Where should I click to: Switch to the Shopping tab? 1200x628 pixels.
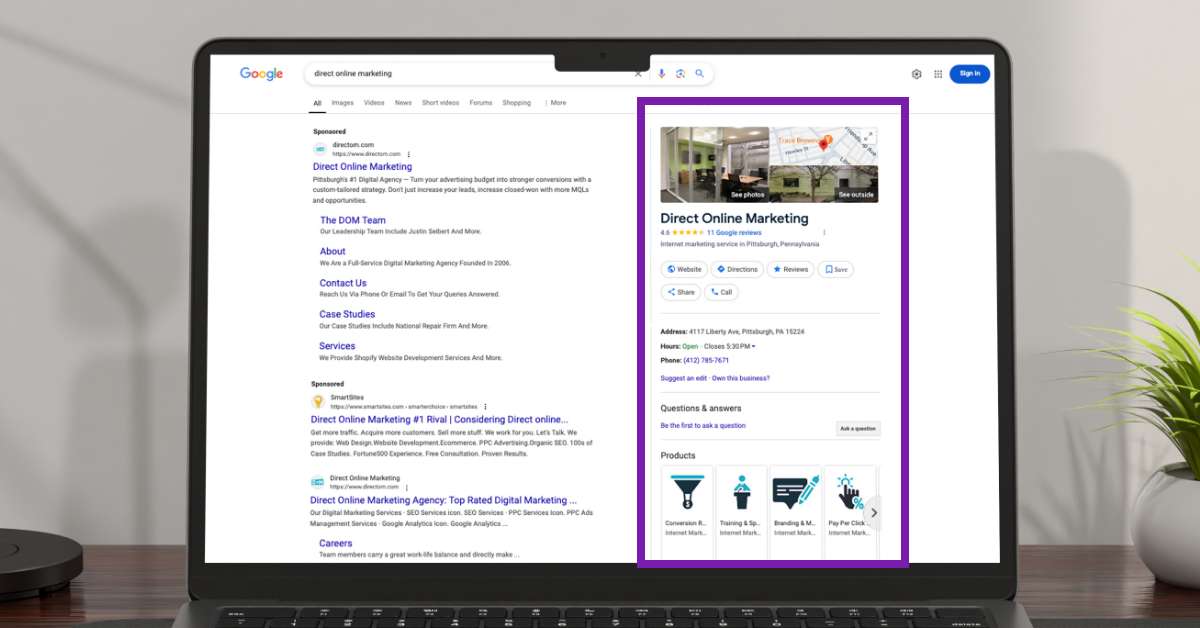[516, 102]
